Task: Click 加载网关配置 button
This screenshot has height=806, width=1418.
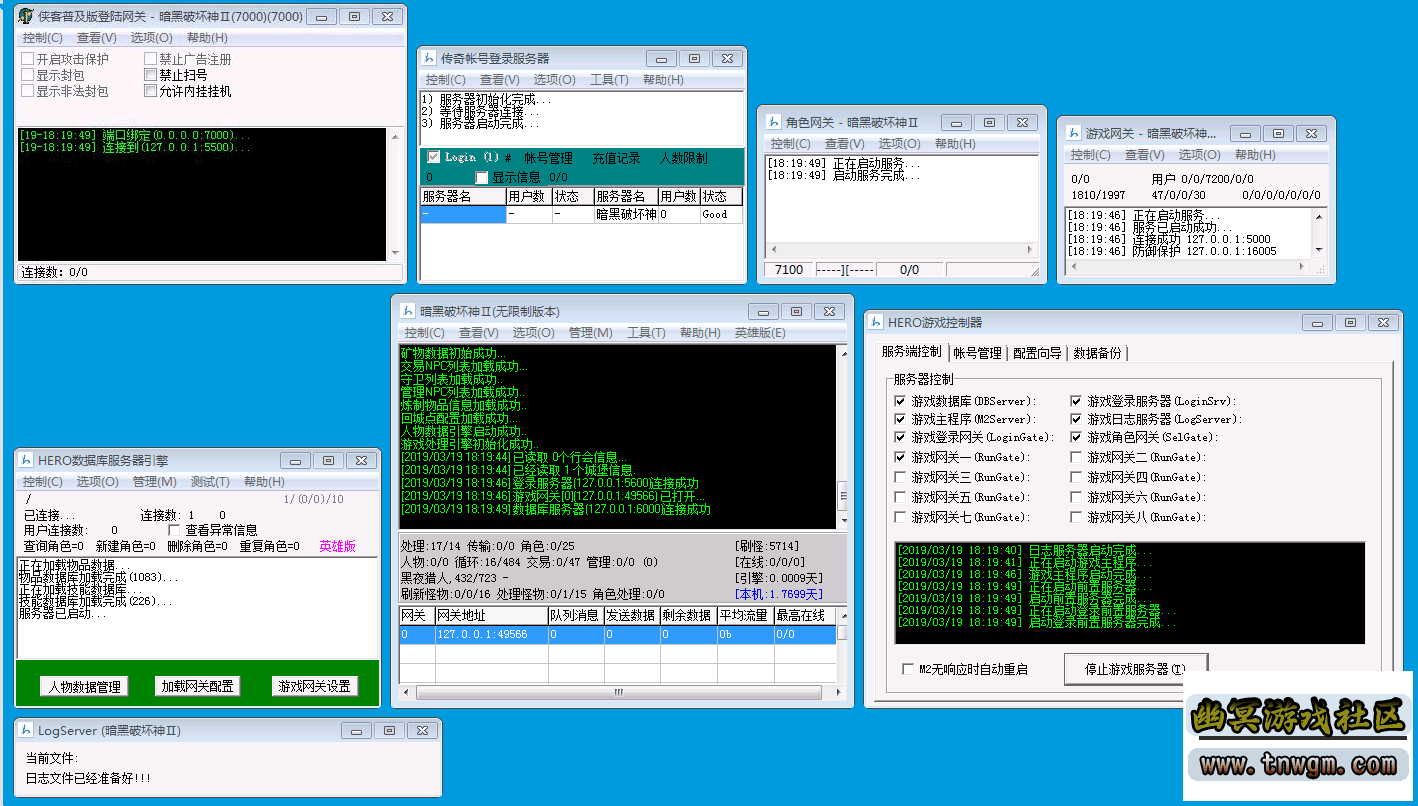Action: (x=198, y=686)
